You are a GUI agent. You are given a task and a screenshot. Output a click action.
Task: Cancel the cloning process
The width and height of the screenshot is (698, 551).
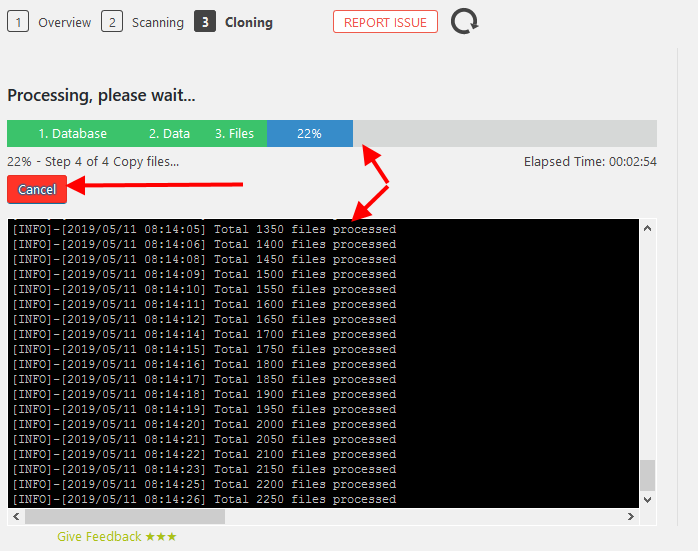(x=37, y=189)
